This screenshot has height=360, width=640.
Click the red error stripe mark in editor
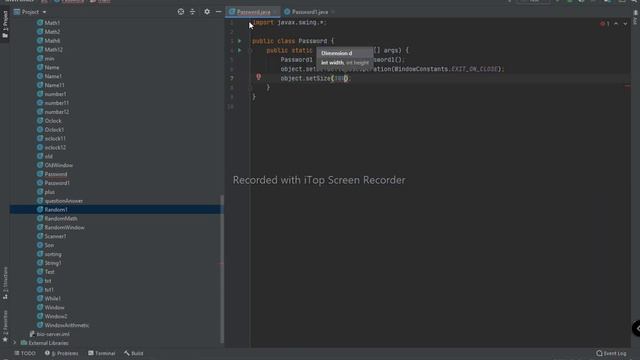627,86
